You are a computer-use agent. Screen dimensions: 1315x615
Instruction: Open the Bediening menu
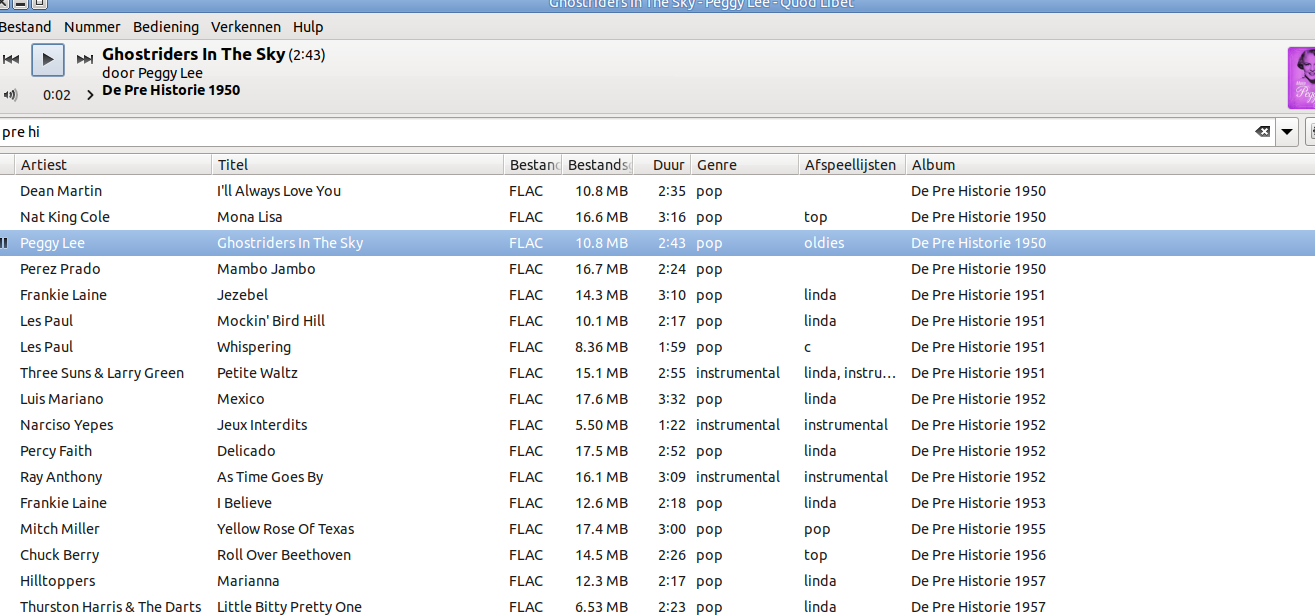(166, 27)
